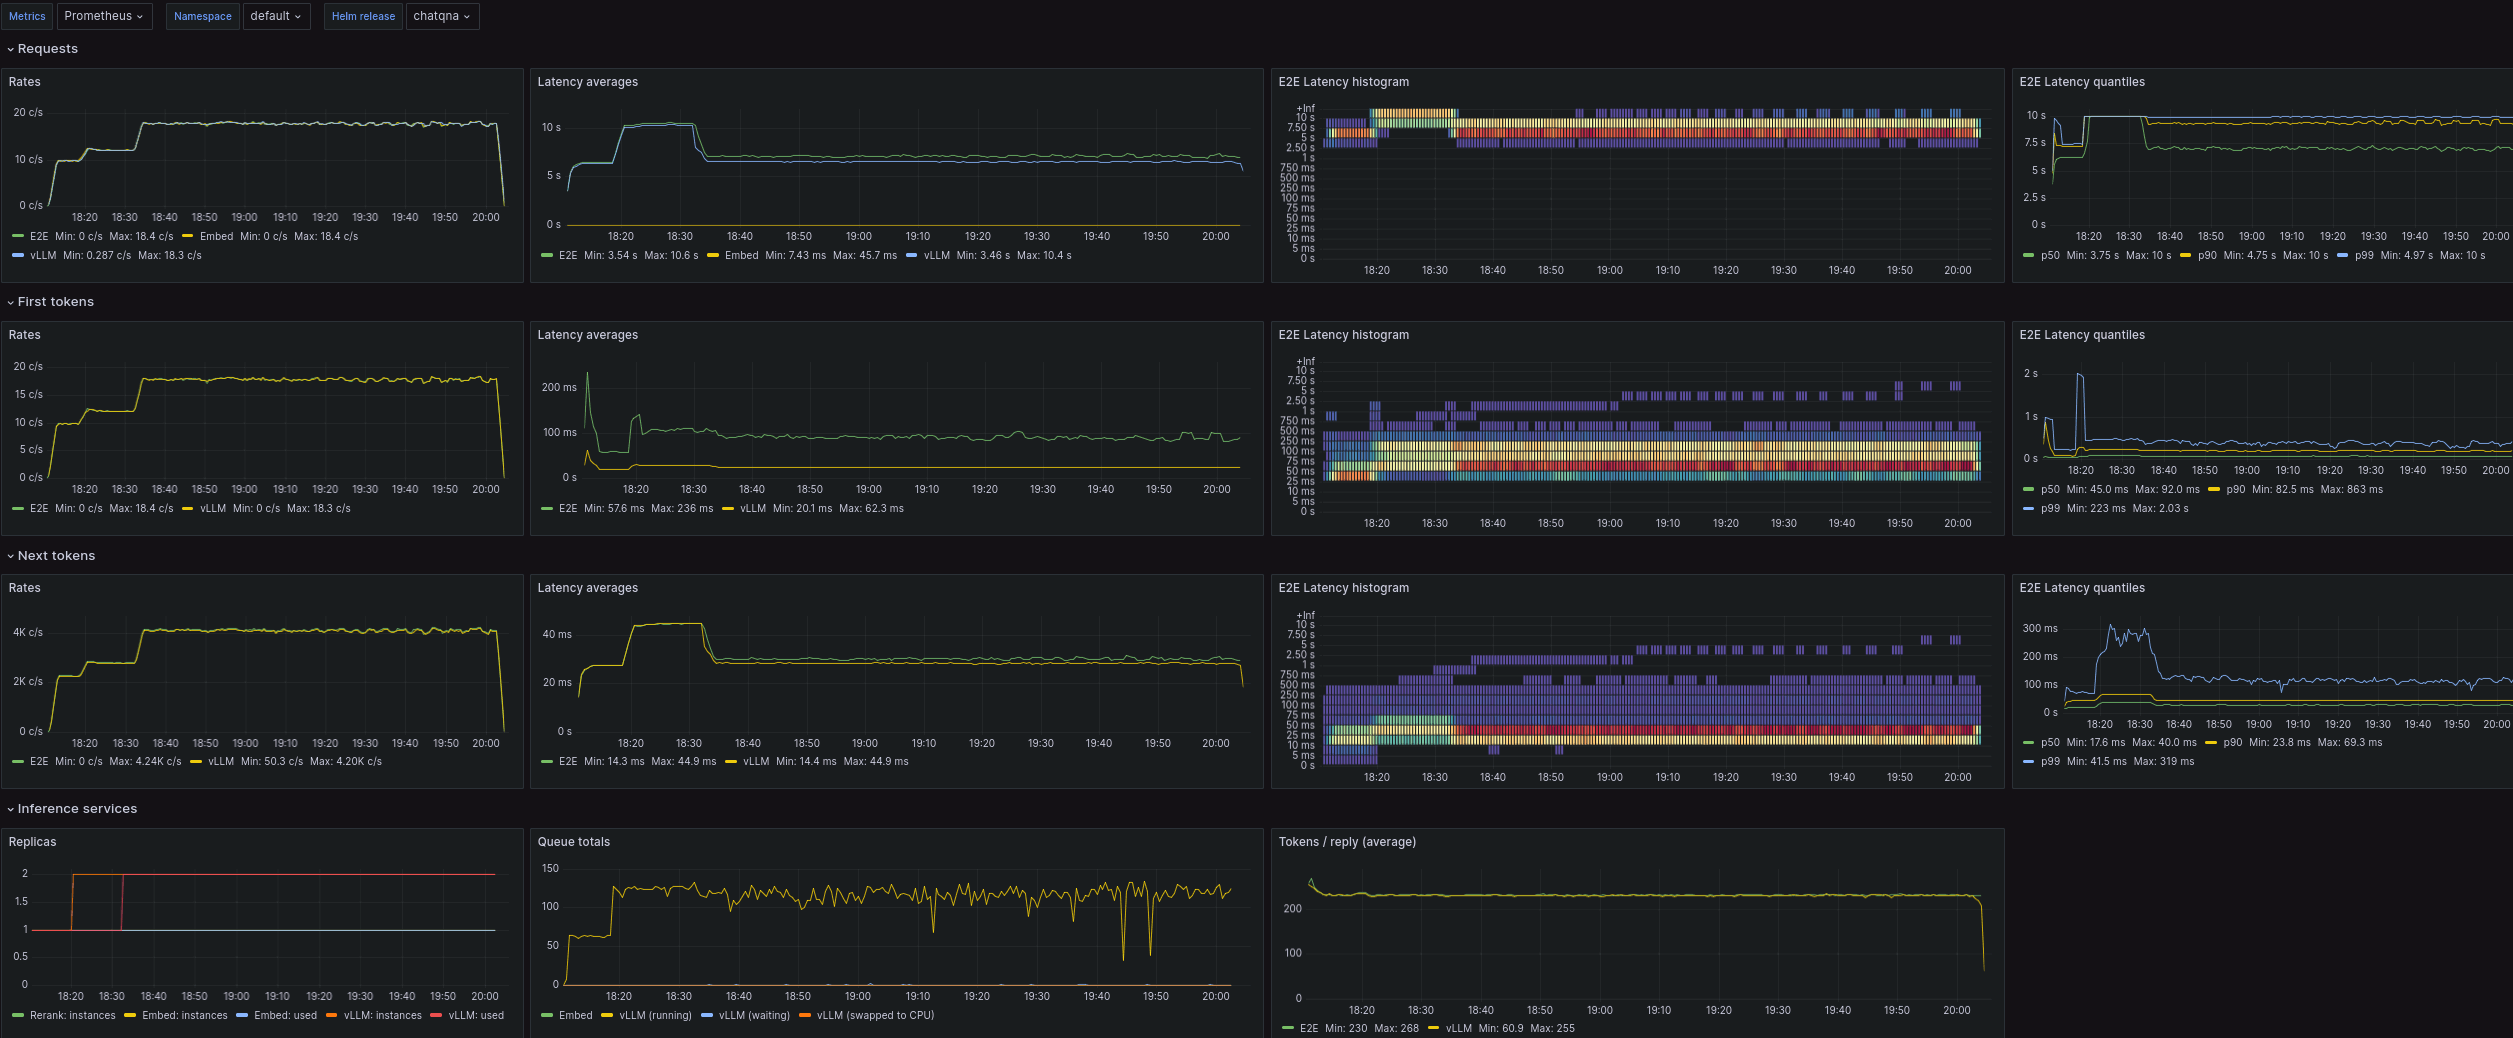Viewport: 2513px width, 1038px height.
Task: Click the Metrics variable label
Action: coord(27,16)
